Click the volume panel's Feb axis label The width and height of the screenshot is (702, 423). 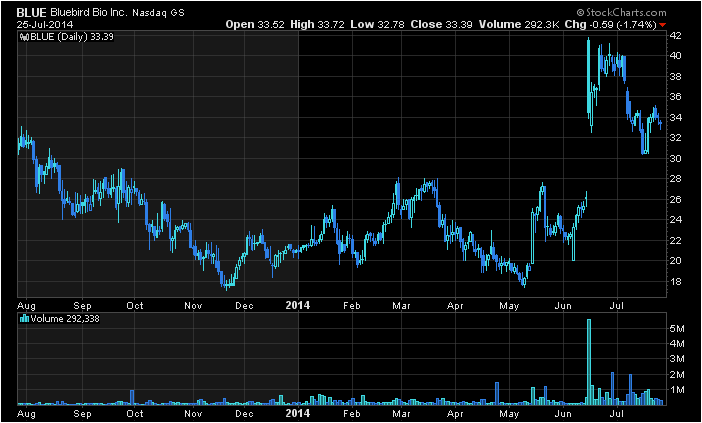pos(352,413)
